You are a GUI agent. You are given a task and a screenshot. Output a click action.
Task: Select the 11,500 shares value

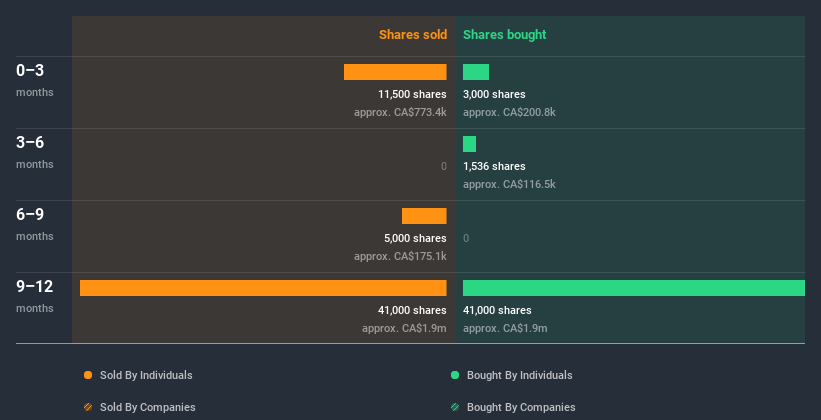coord(413,94)
